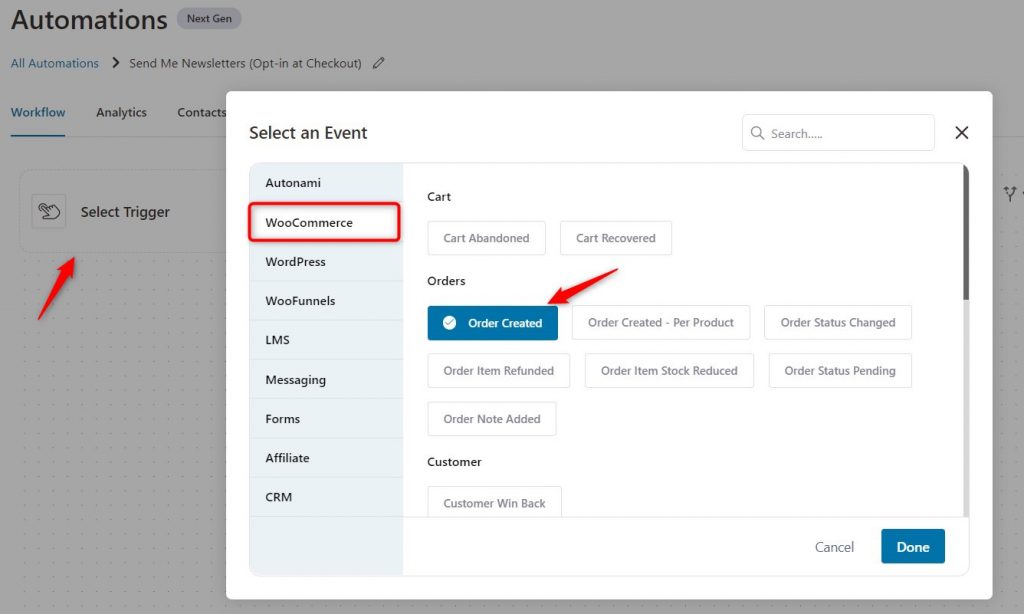Choose Order Note Added event
The width and height of the screenshot is (1024, 614).
point(492,419)
